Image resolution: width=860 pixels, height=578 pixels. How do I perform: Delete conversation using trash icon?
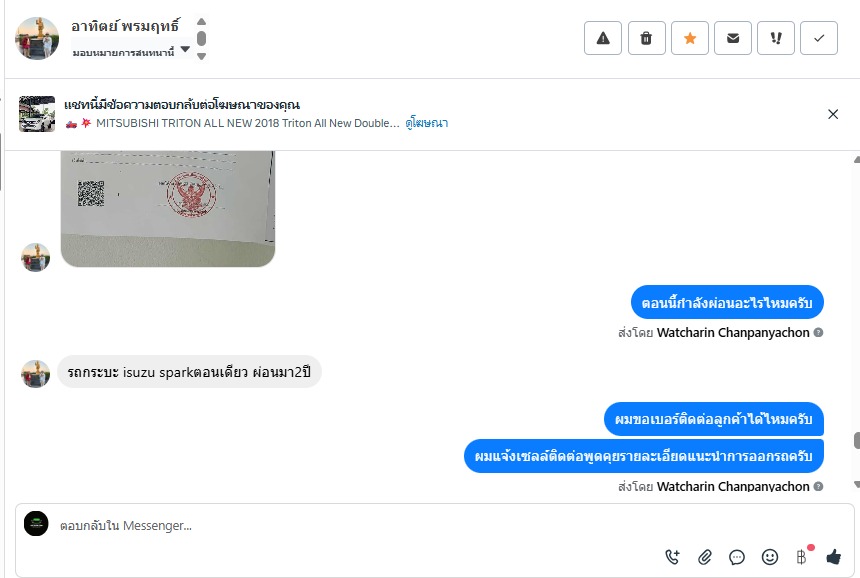coord(646,38)
